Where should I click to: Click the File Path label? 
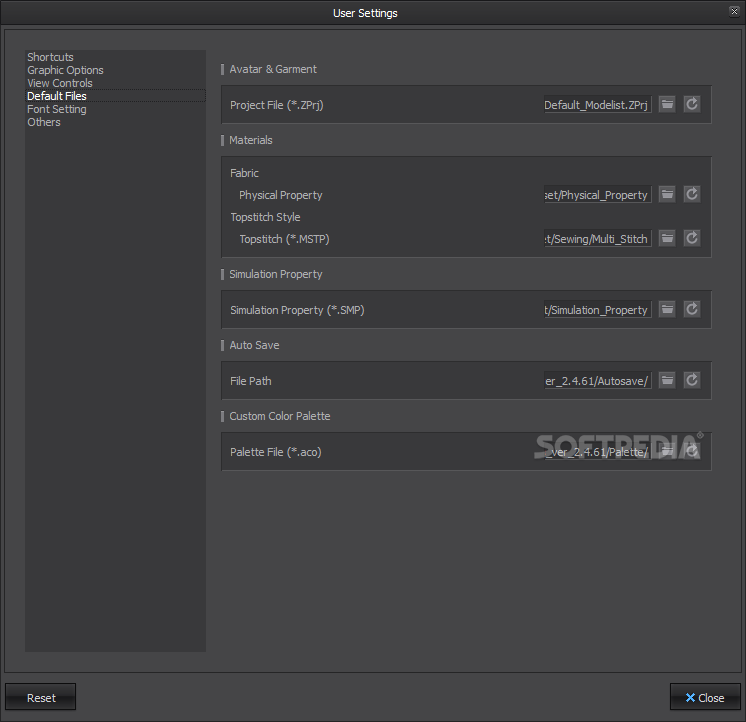(251, 381)
